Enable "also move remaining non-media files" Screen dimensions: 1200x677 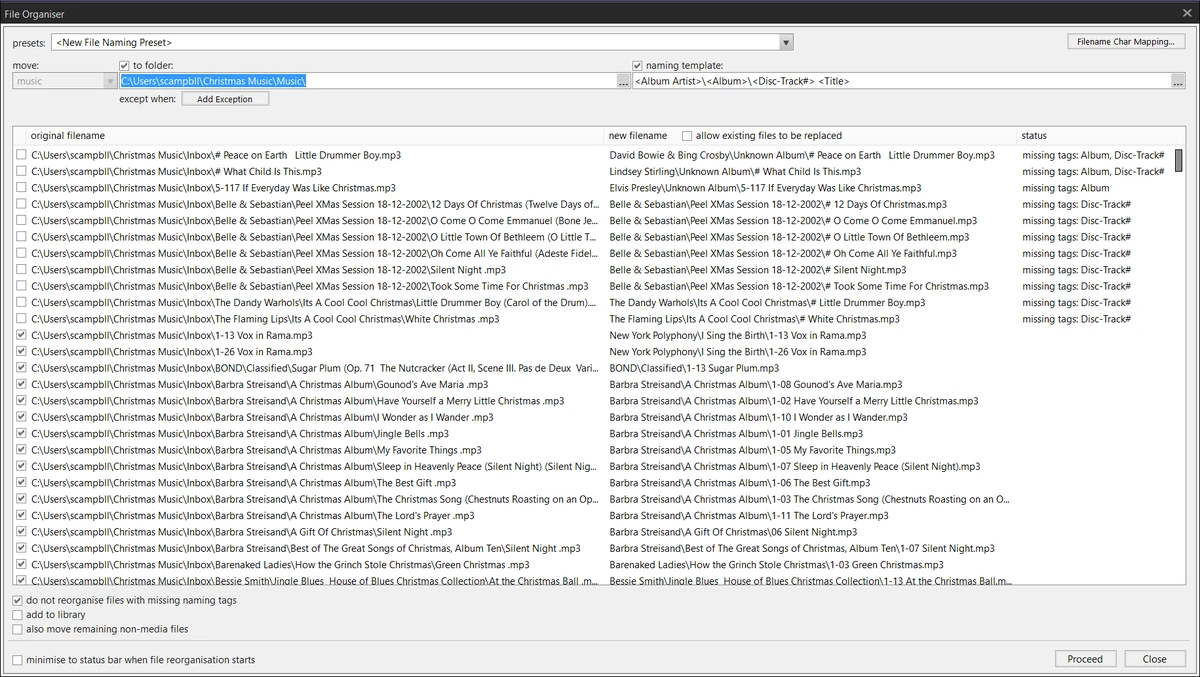tap(17, 631)
